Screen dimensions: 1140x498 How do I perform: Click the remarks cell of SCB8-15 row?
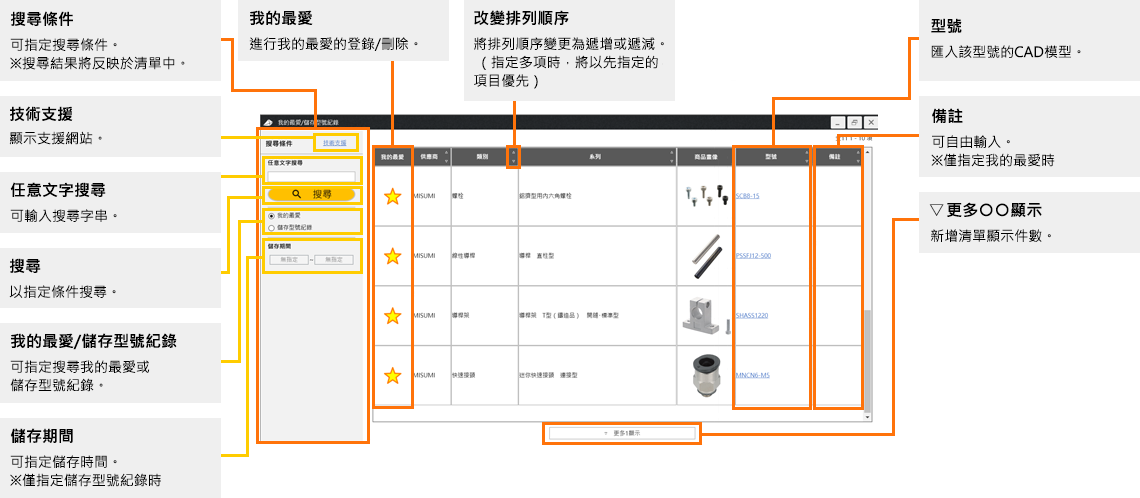tap(838, 196)
